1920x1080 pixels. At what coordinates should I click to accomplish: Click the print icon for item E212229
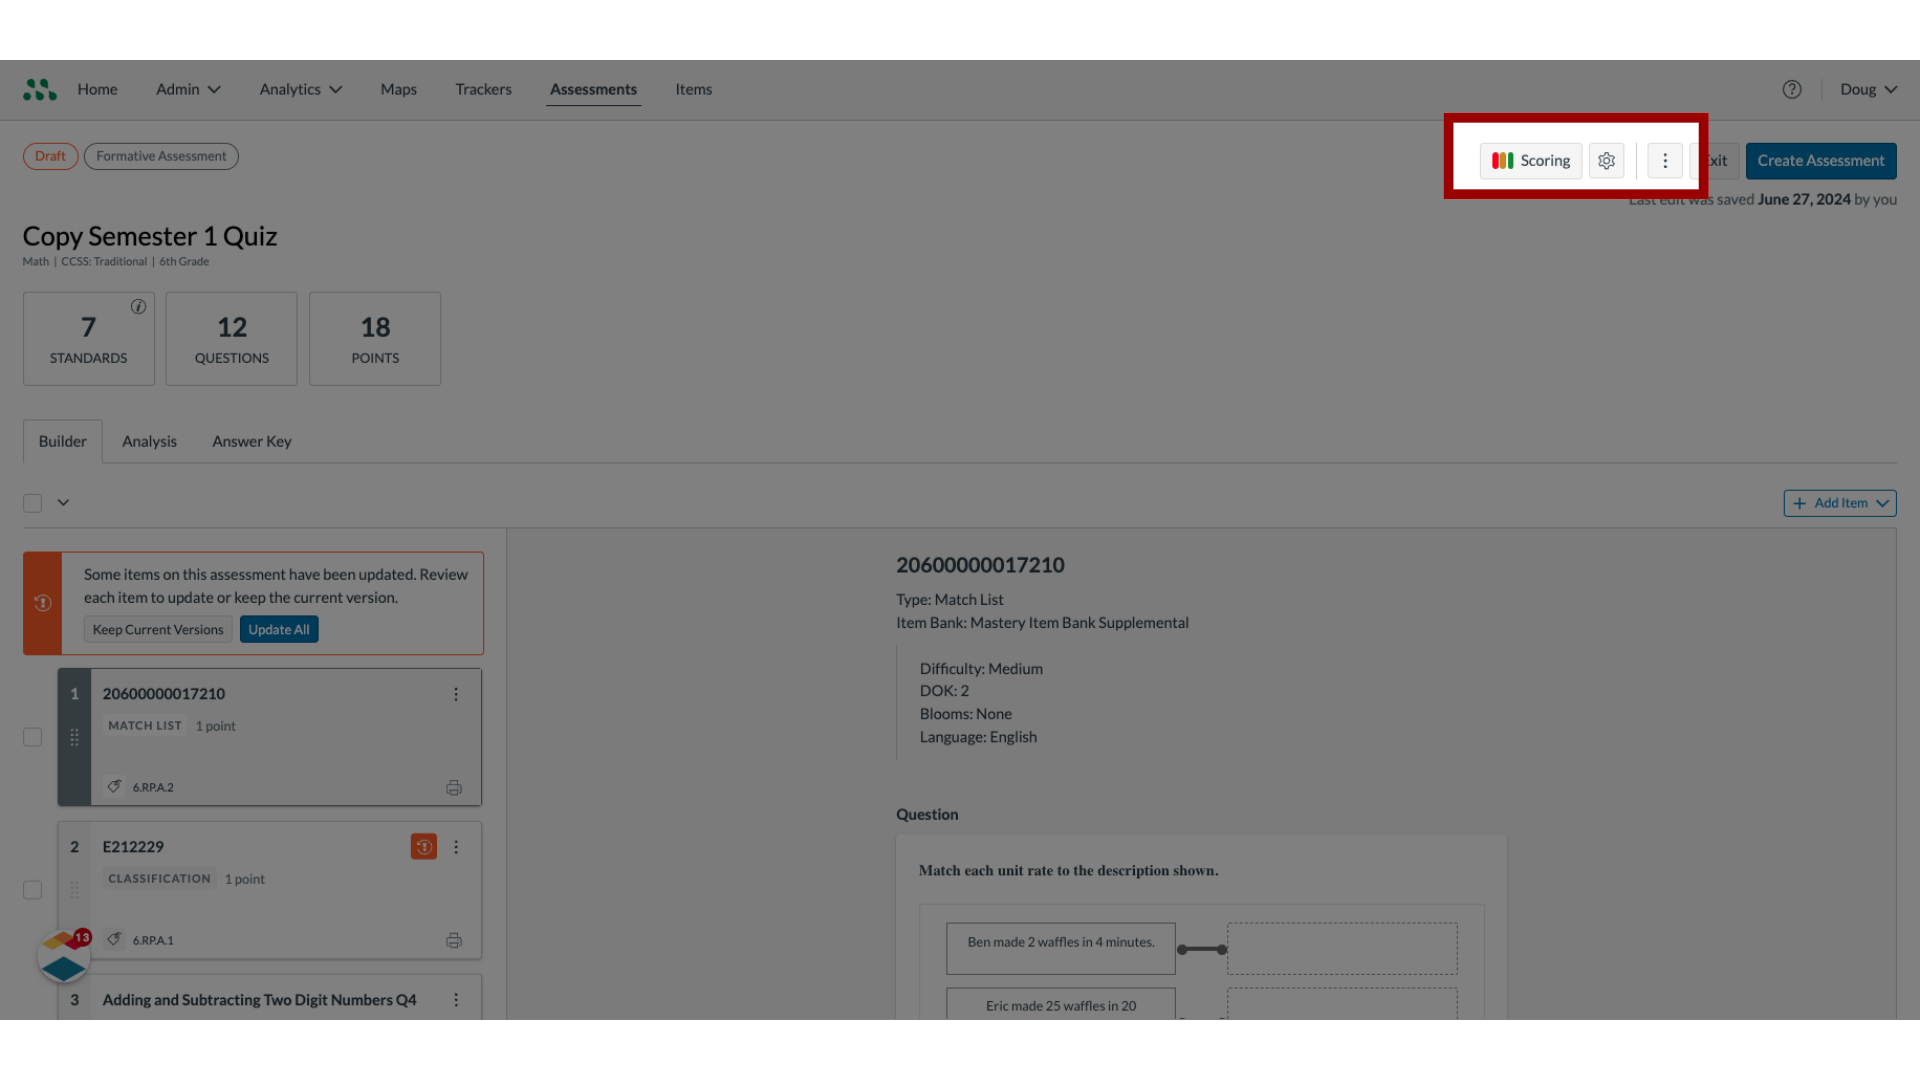click(454, 939)
